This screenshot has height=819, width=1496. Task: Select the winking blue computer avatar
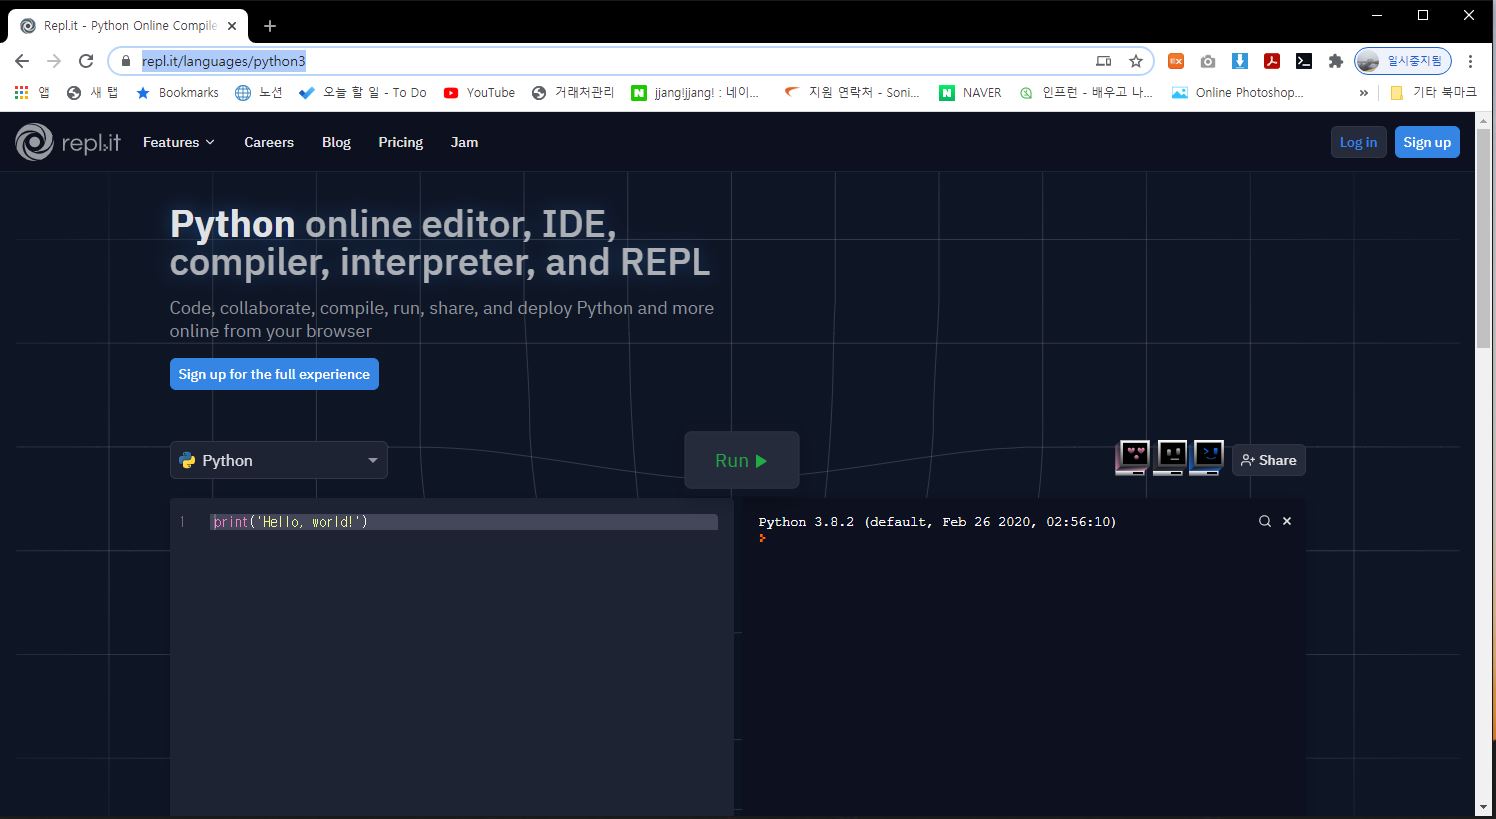click(1207, 458)
